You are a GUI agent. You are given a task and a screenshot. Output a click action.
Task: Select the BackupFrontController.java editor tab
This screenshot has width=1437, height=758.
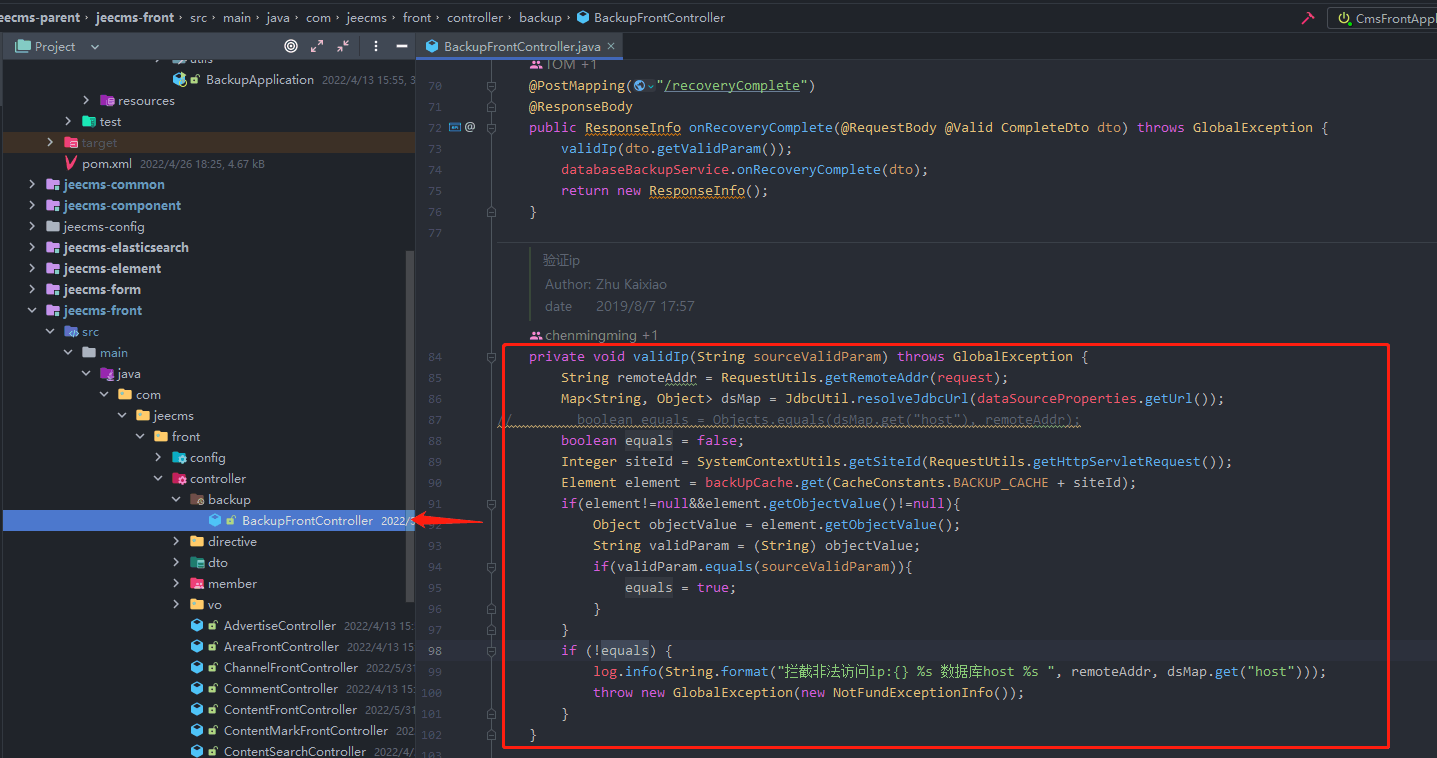coord(520,46)
